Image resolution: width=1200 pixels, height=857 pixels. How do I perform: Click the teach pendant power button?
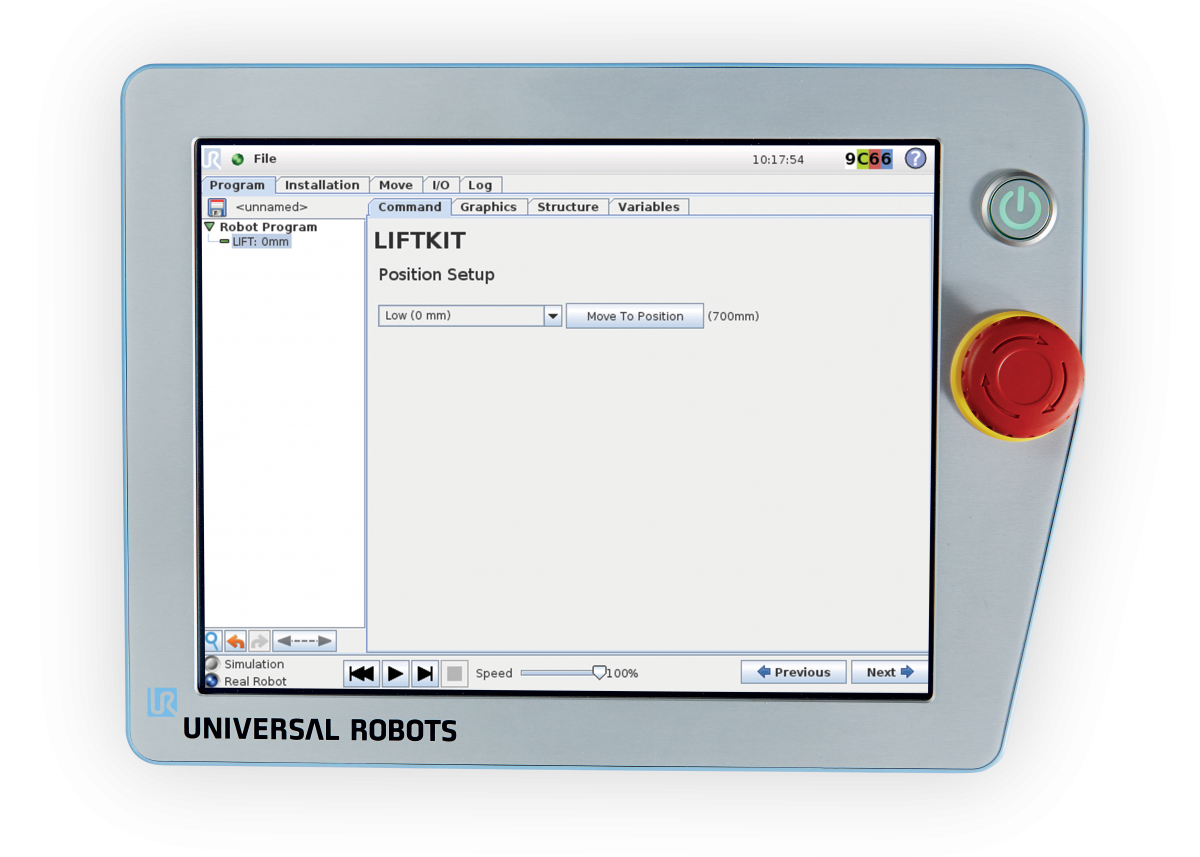coord(1018,209)
